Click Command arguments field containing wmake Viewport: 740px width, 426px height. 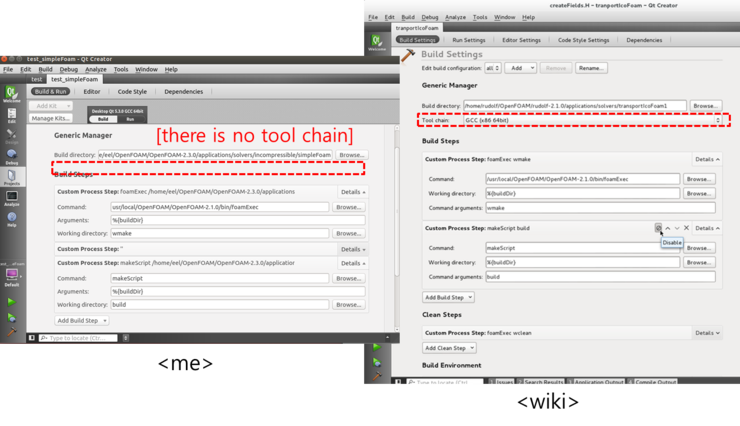coord(600,208)
